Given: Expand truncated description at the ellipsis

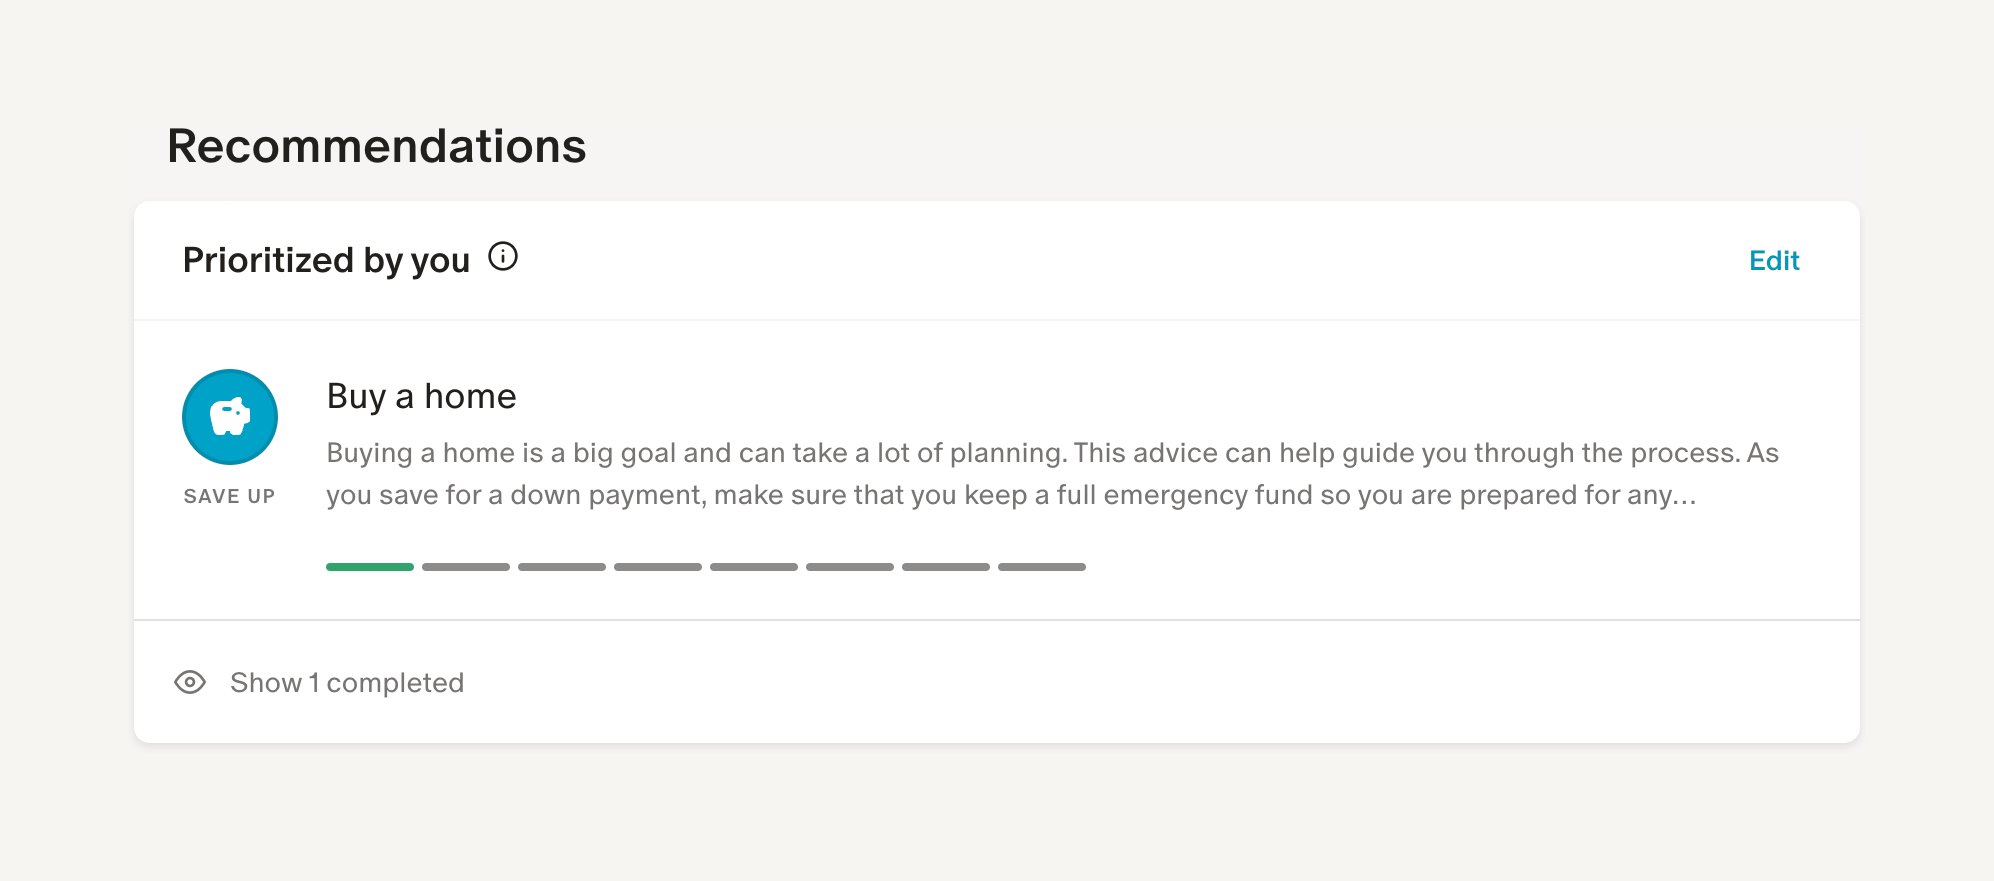Looking at the screenshot, I should pyautogui.click(x=1683, y=495).
